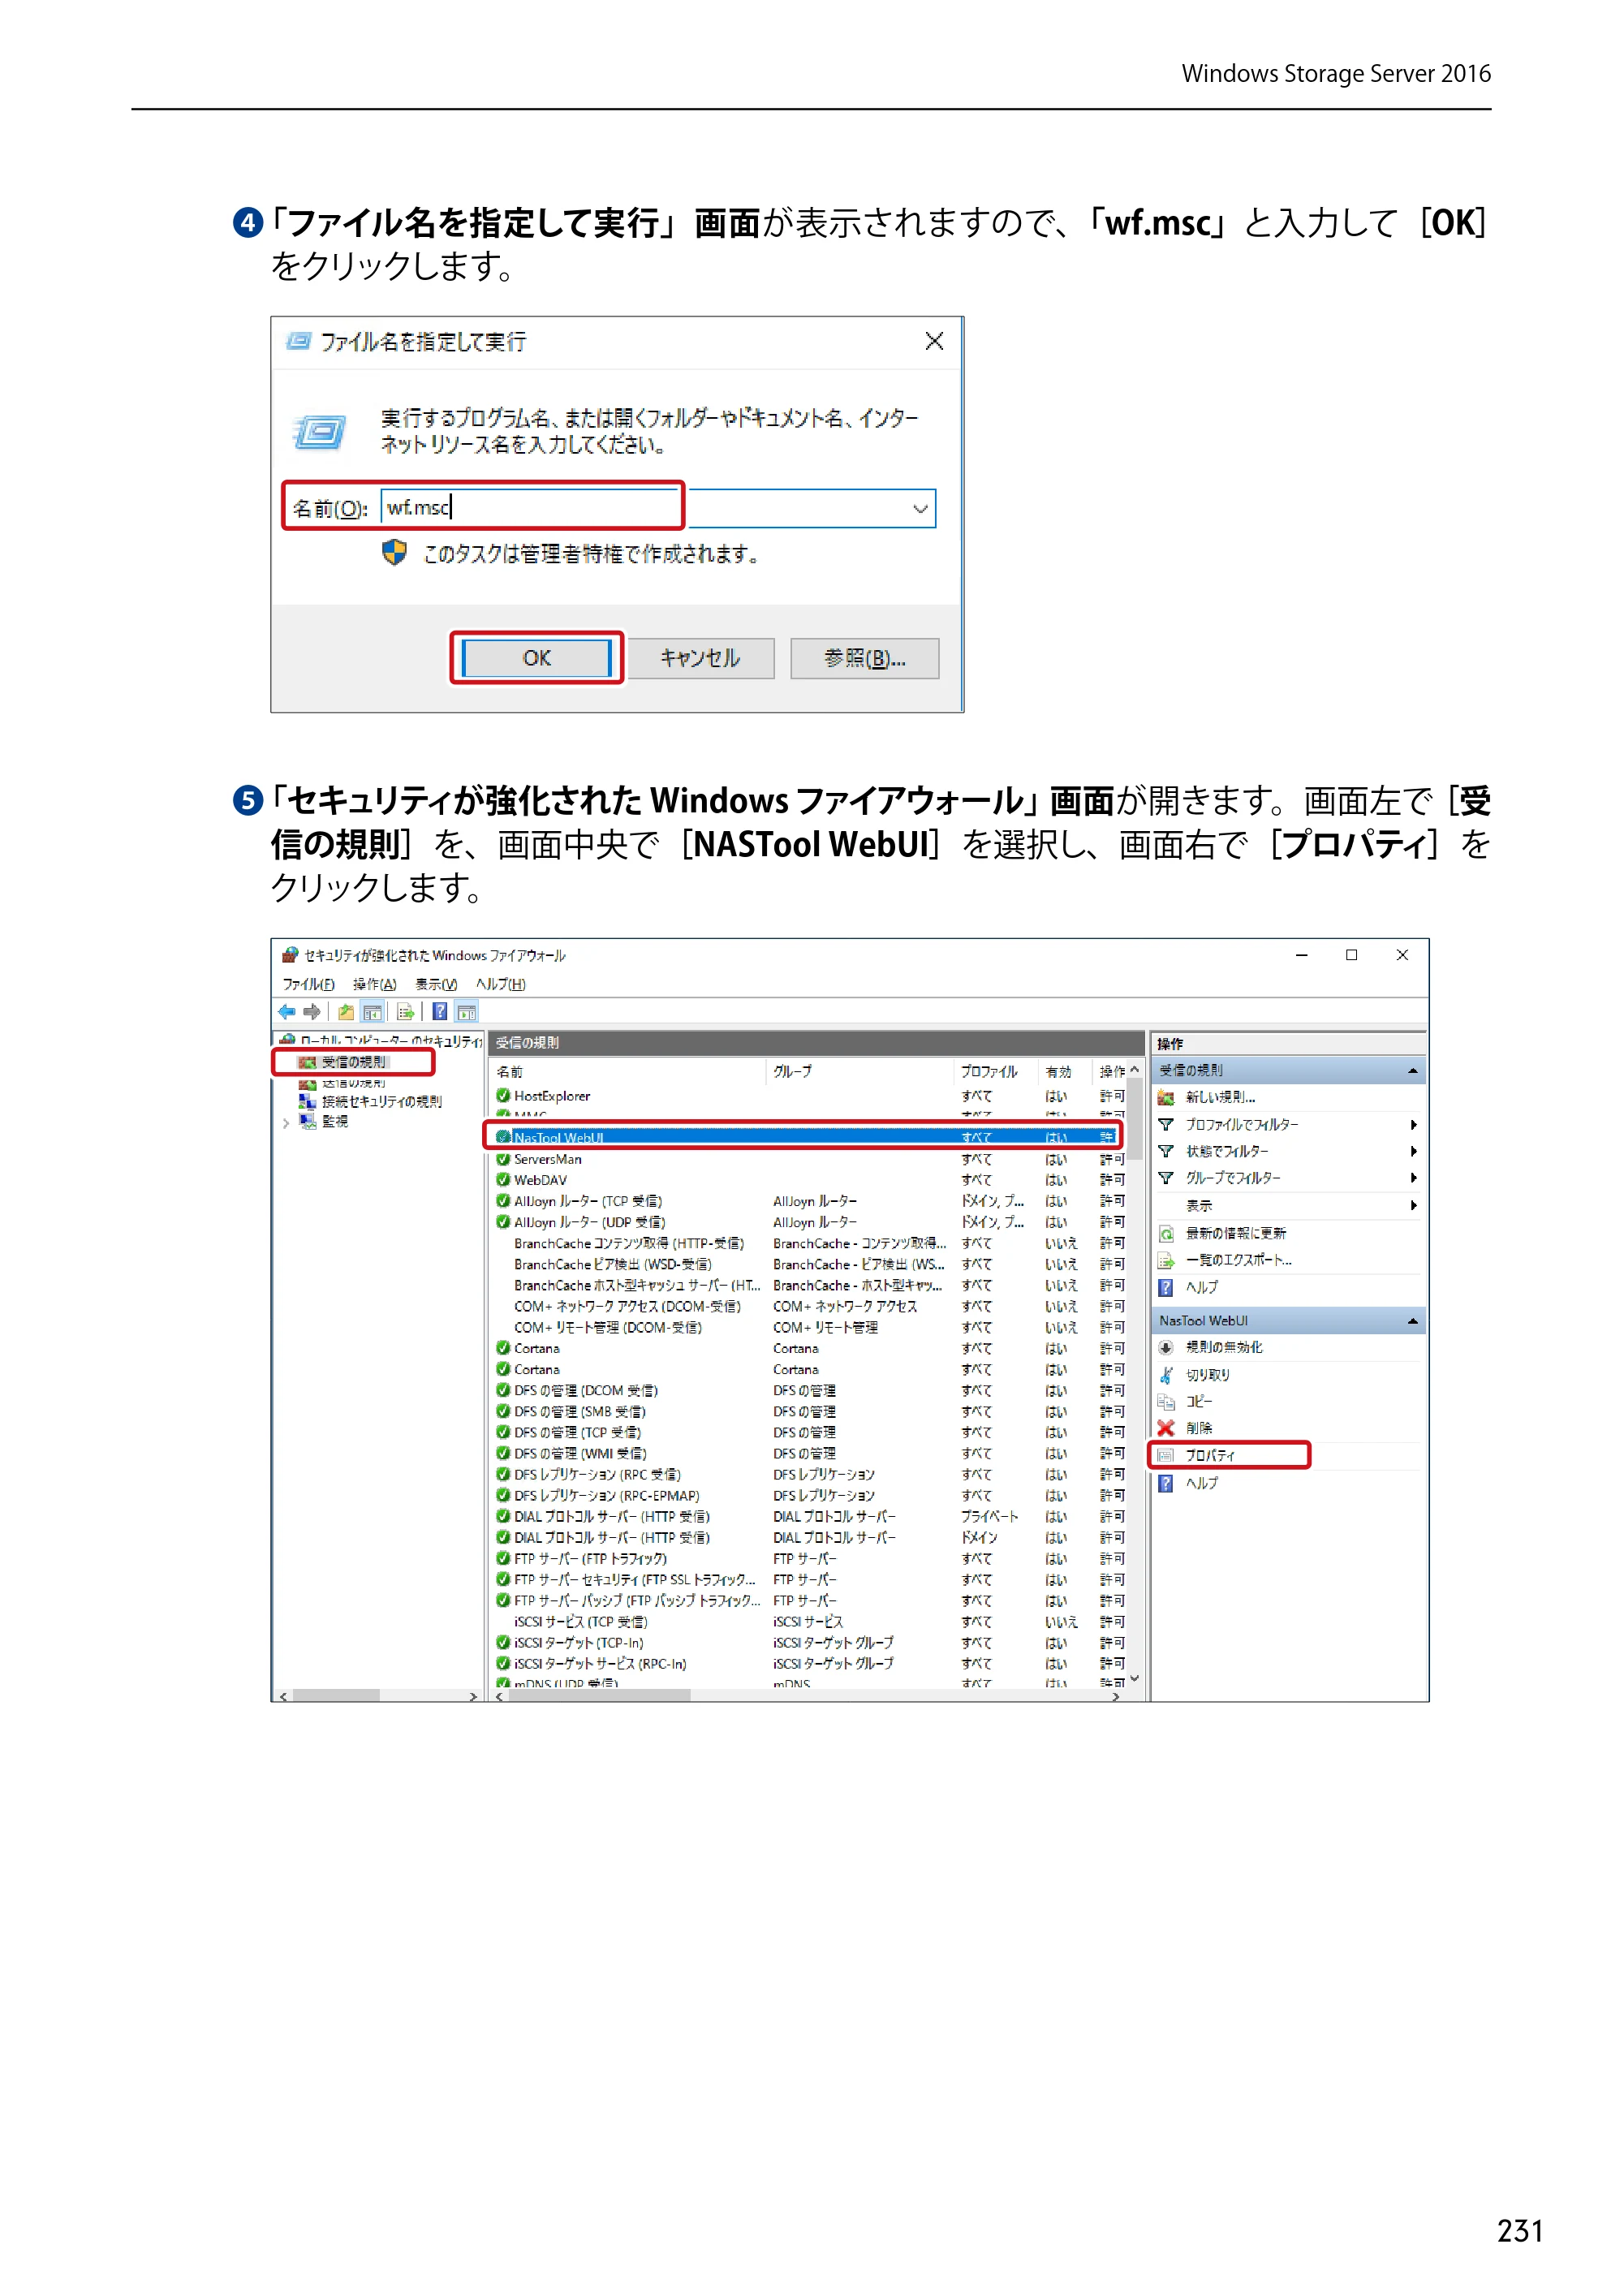Image resolution: width=1624 pixels, height=2296 pixels.
Task: Click the 新しい規則... new rule icon
Action: pyautogui.click(x=1166, y=1097)
